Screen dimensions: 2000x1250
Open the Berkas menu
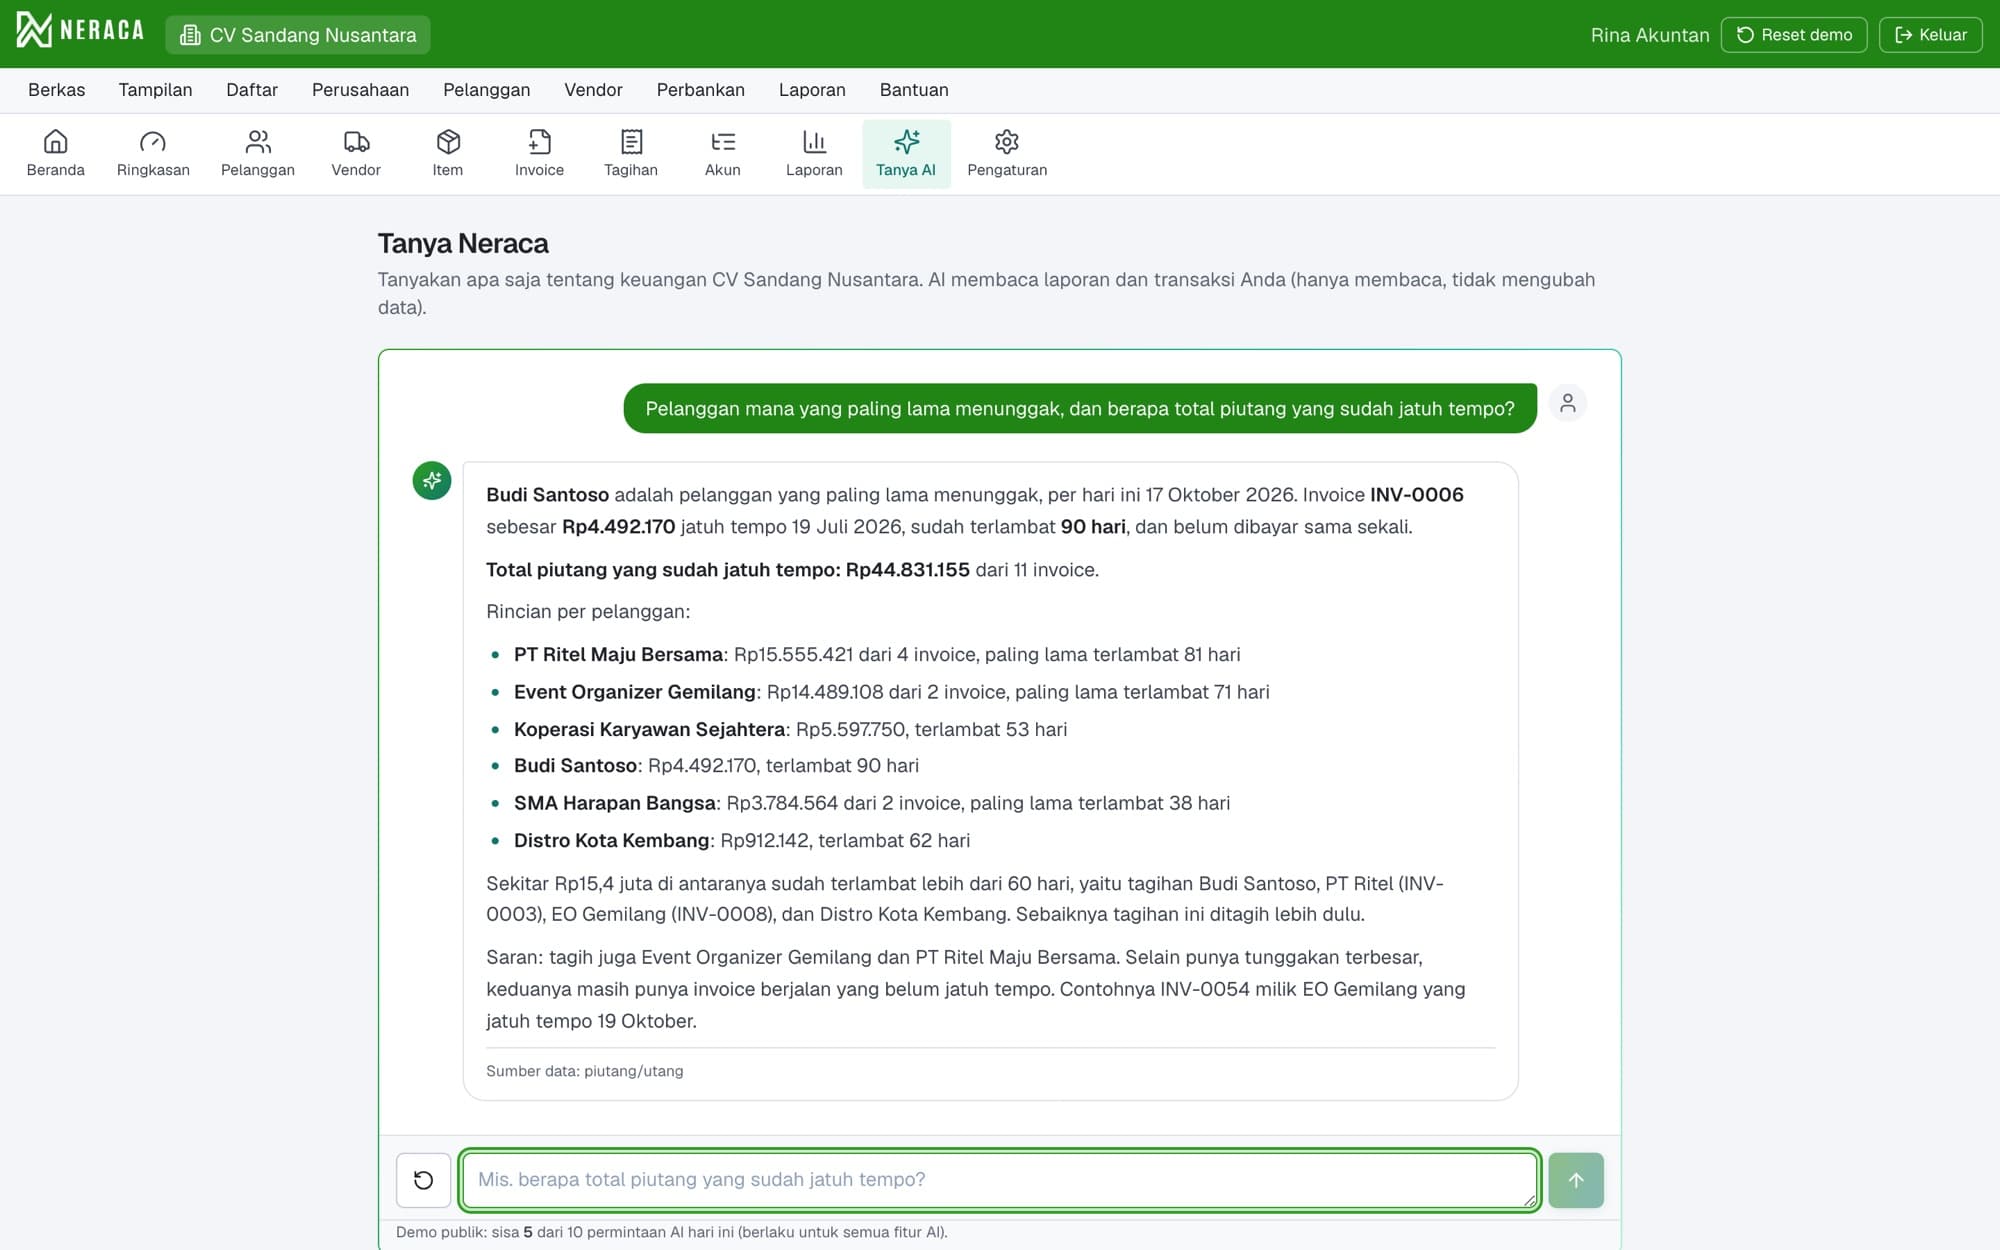pos(57,90)
